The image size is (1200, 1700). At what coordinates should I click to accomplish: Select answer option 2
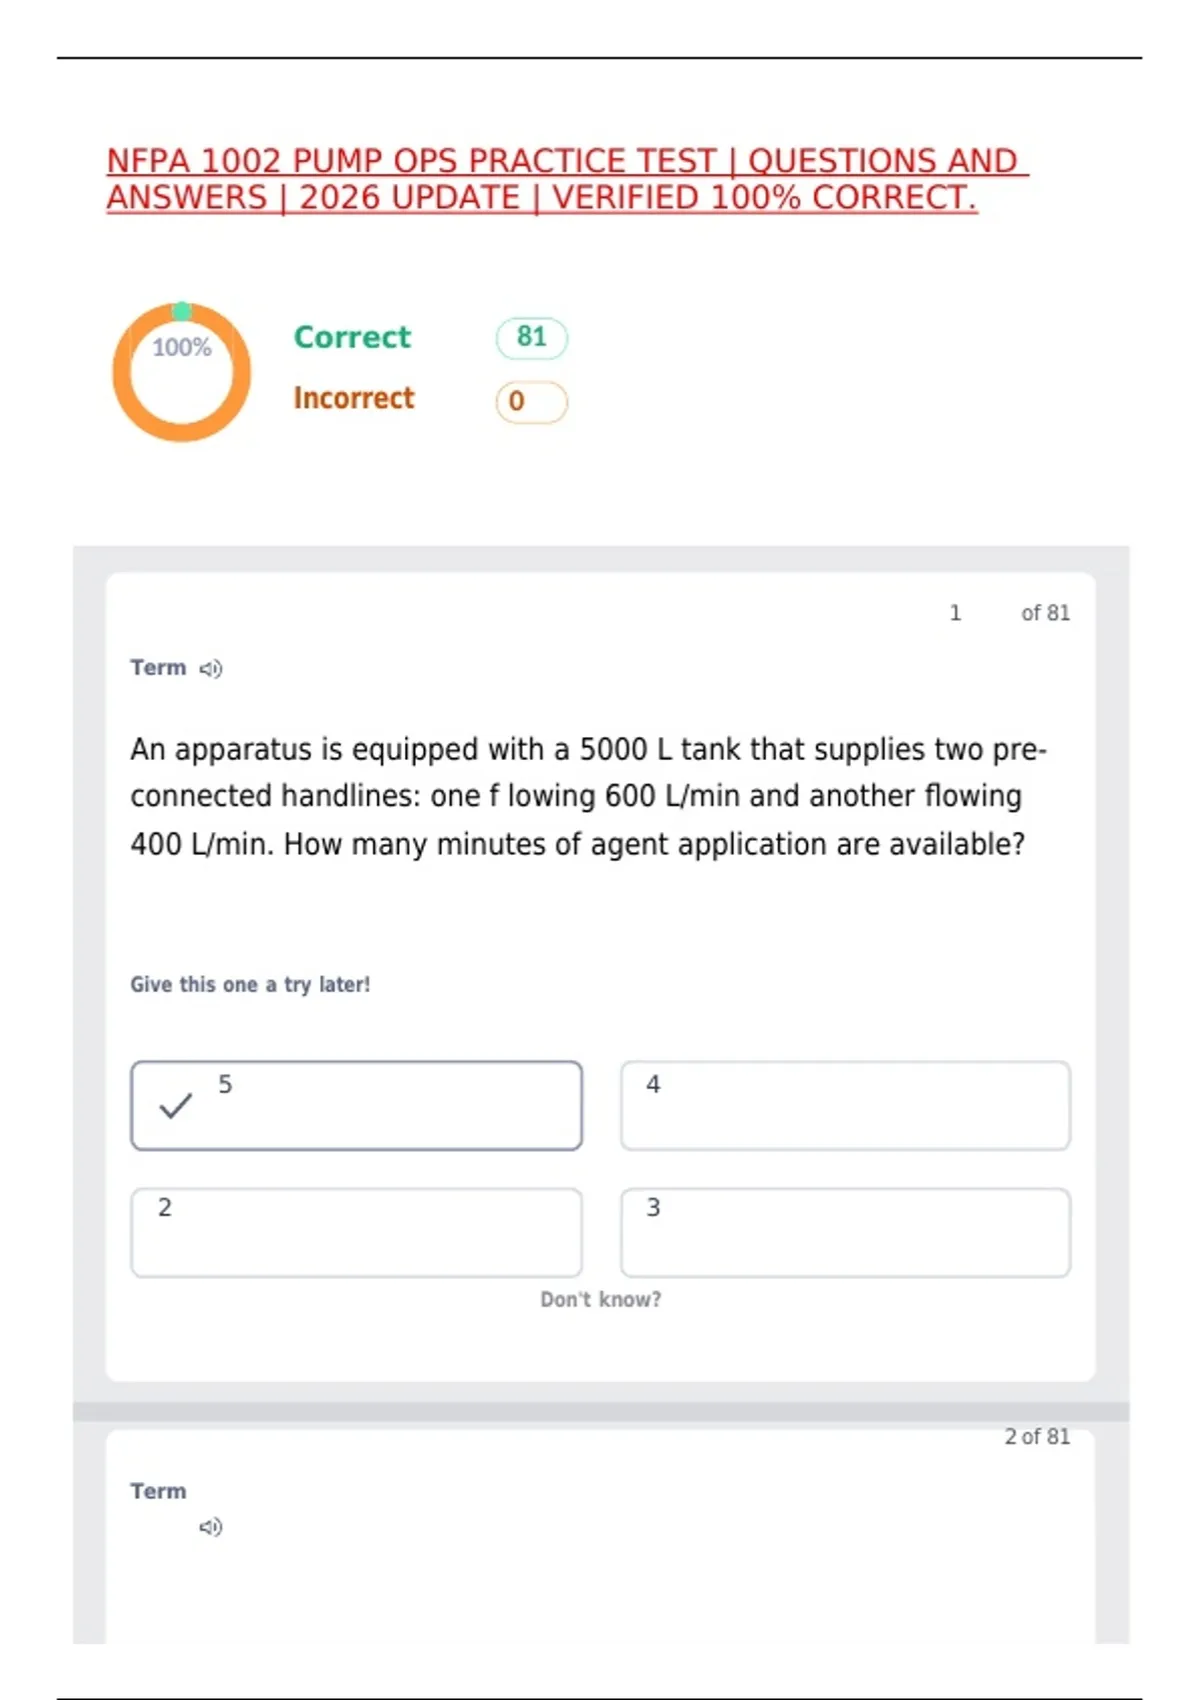pyautogui.click(x=356, y=1232)
